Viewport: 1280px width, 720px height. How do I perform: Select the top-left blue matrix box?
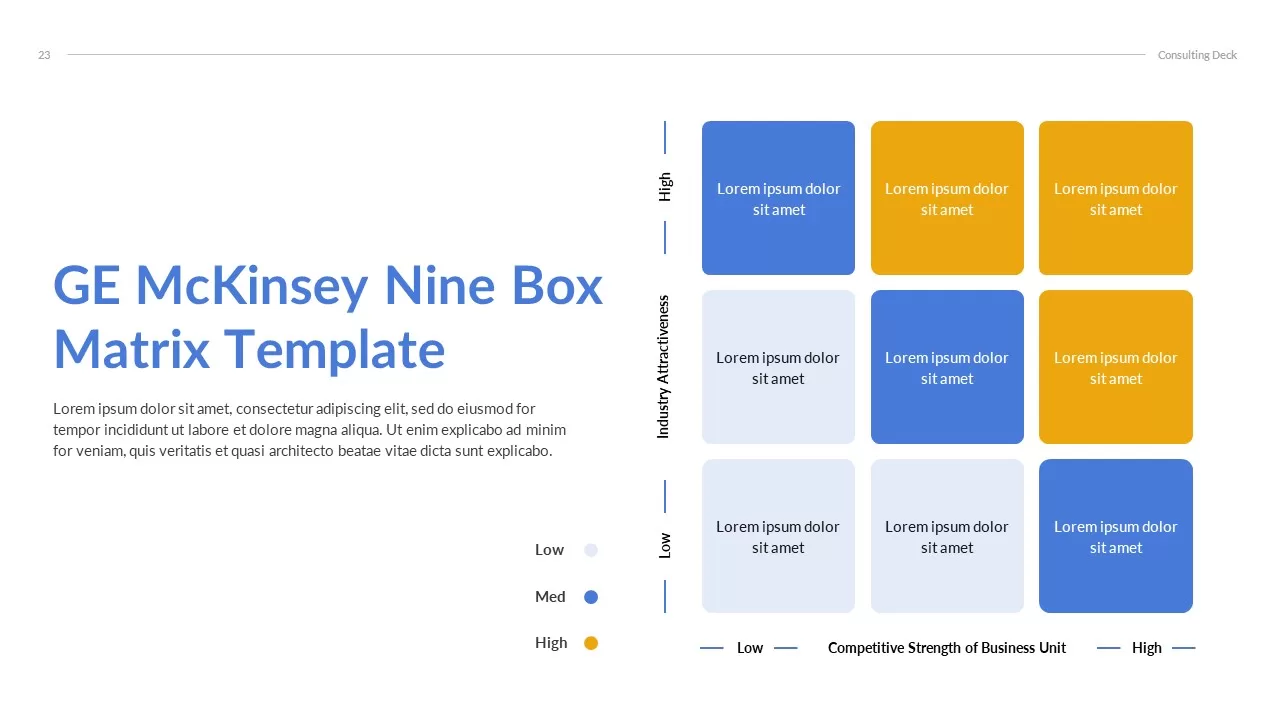[x=778, y=198]
